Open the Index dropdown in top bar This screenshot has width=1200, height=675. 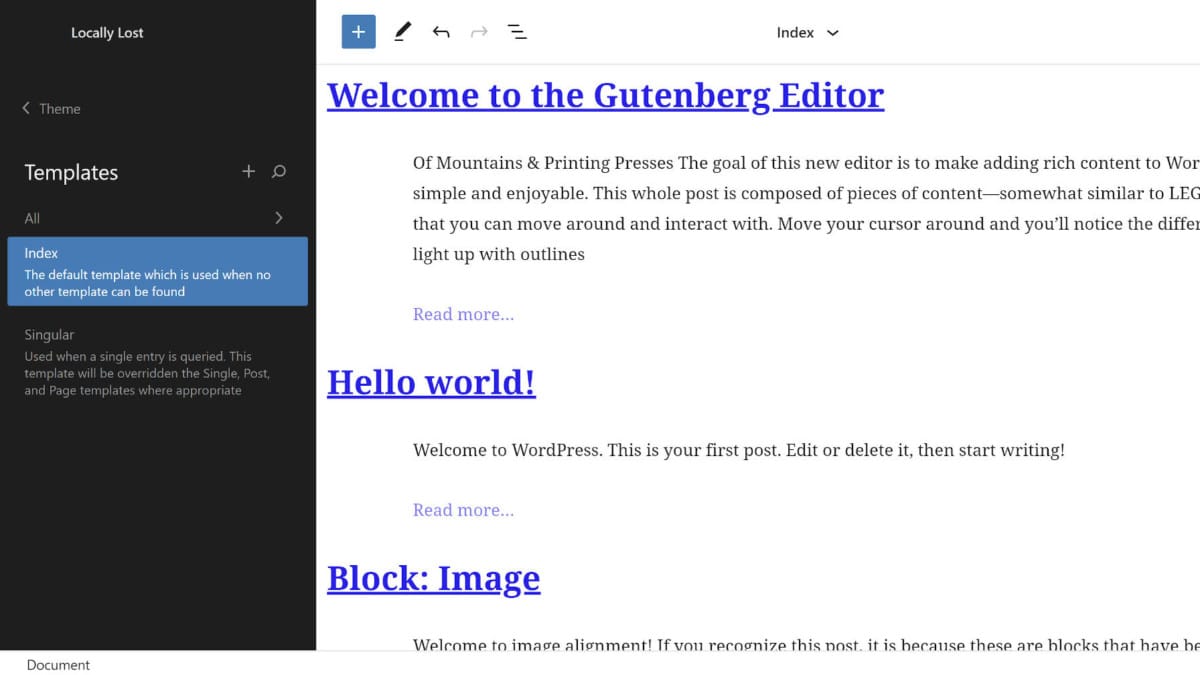807,32
